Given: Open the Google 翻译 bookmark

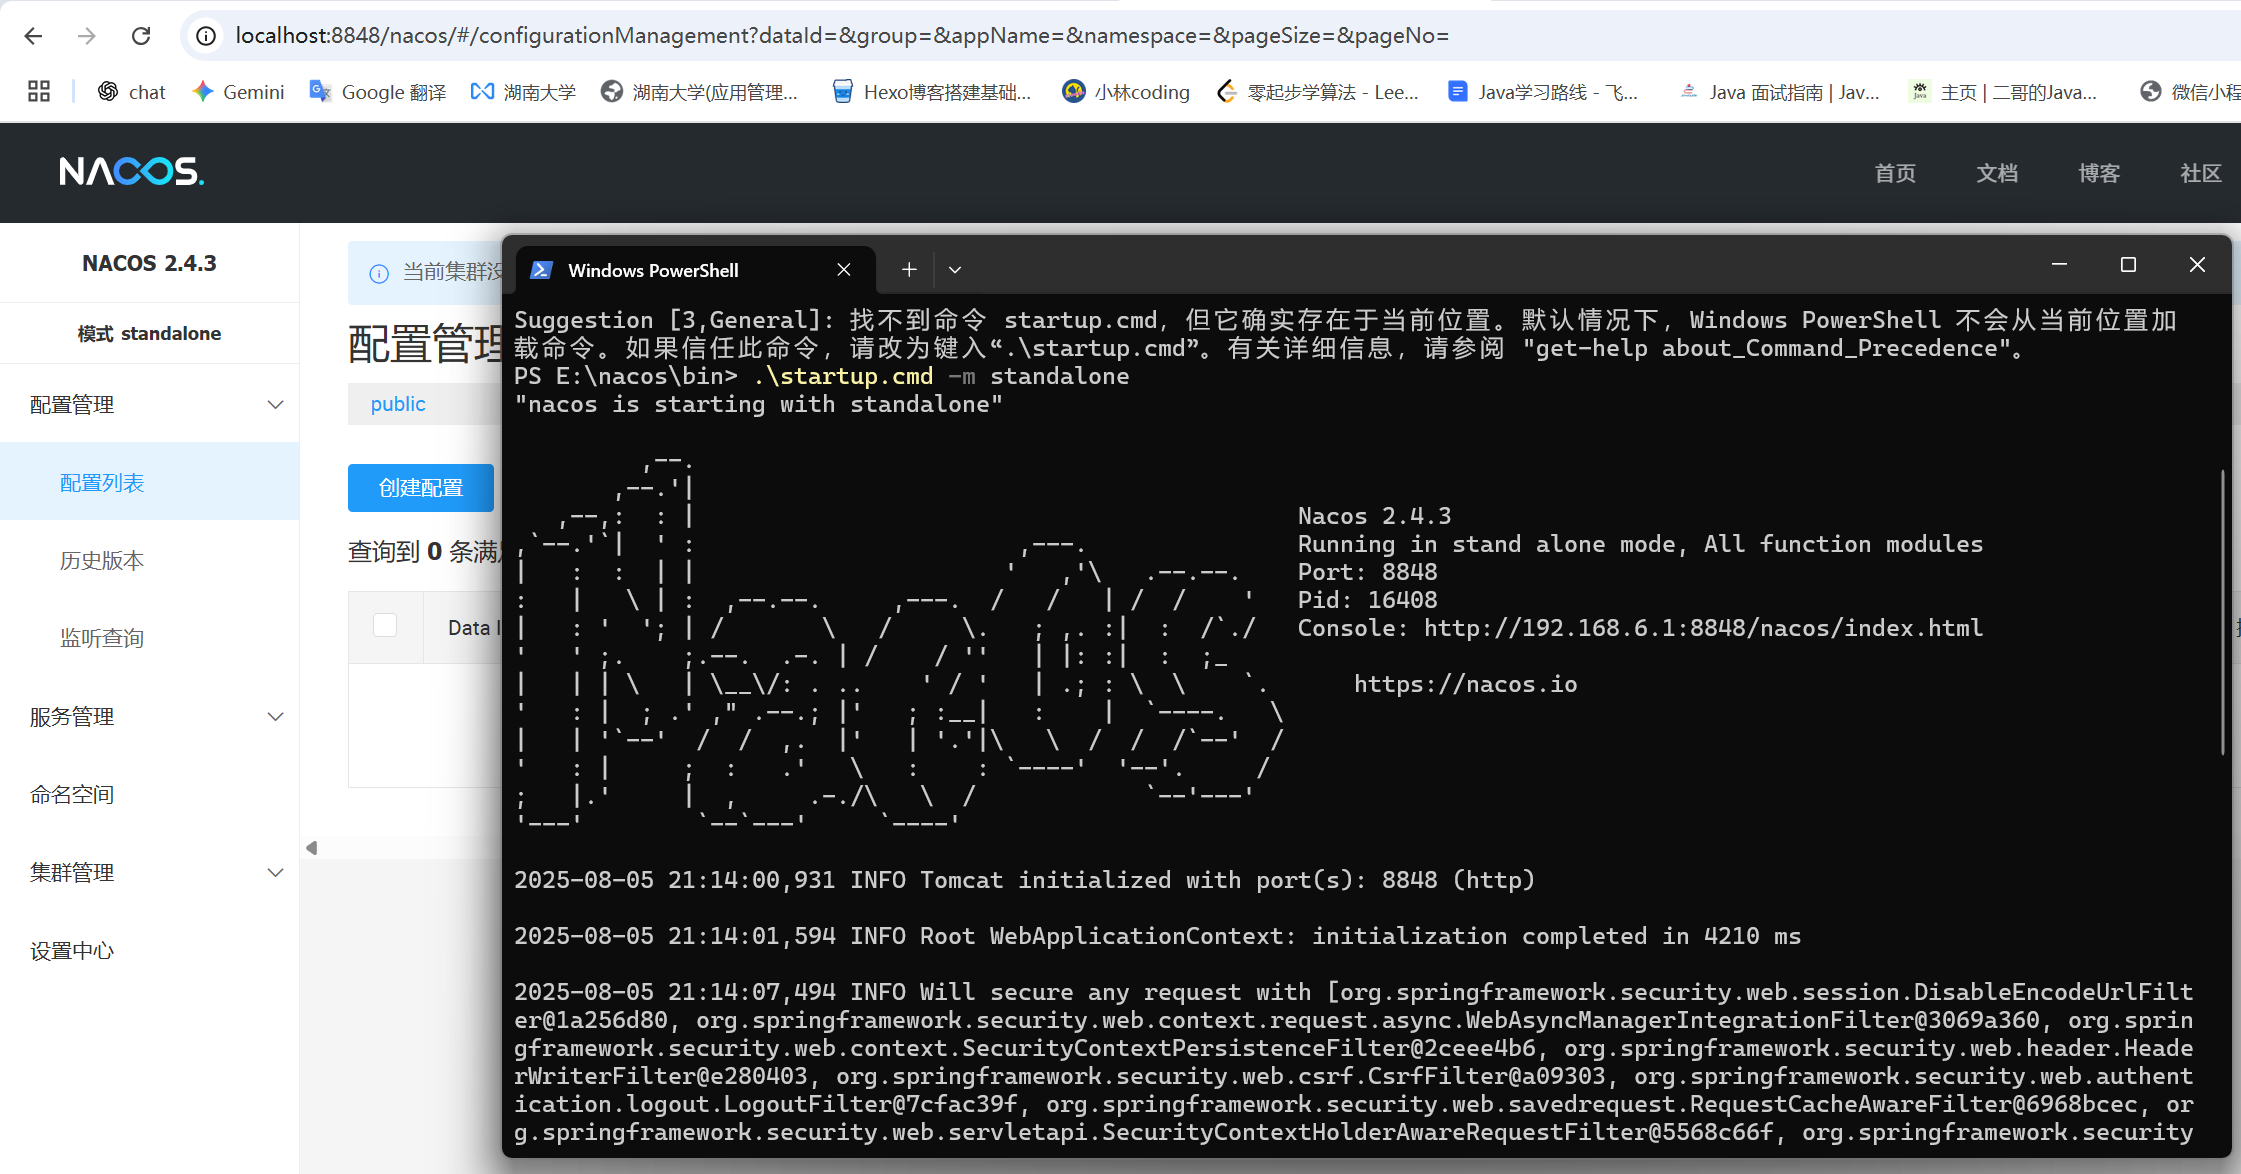Looking at the screenshot, I should 378,92.
